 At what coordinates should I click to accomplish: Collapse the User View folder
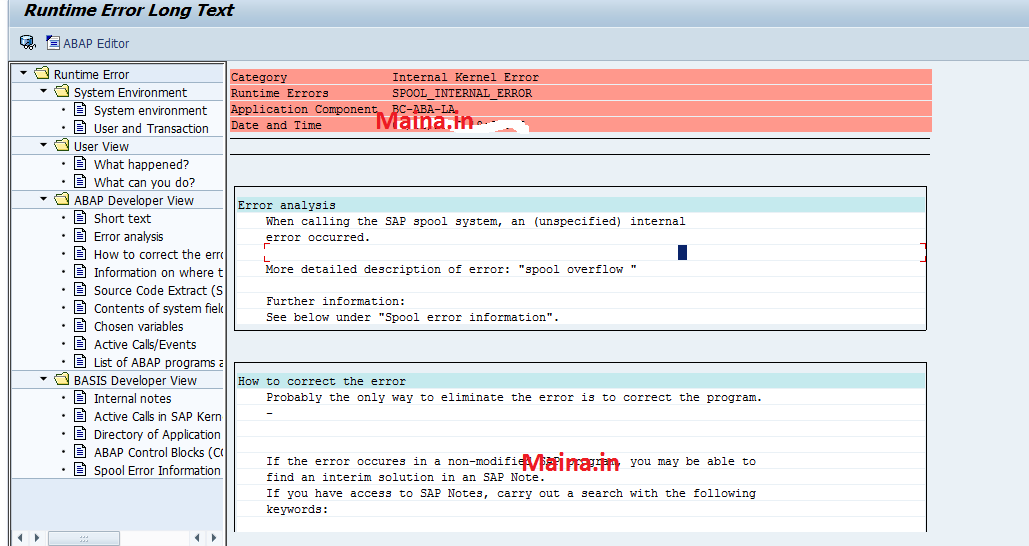43,145
